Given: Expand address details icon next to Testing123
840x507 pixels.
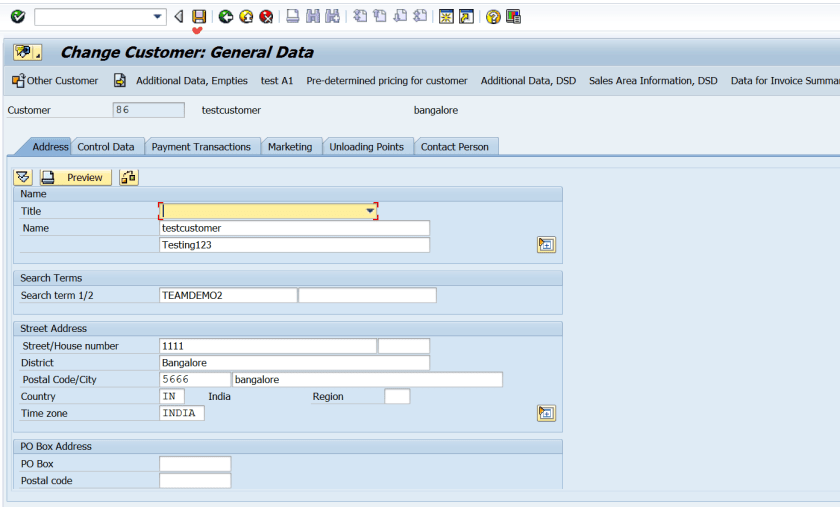Looking at the screenshot, I should [546, 245].
